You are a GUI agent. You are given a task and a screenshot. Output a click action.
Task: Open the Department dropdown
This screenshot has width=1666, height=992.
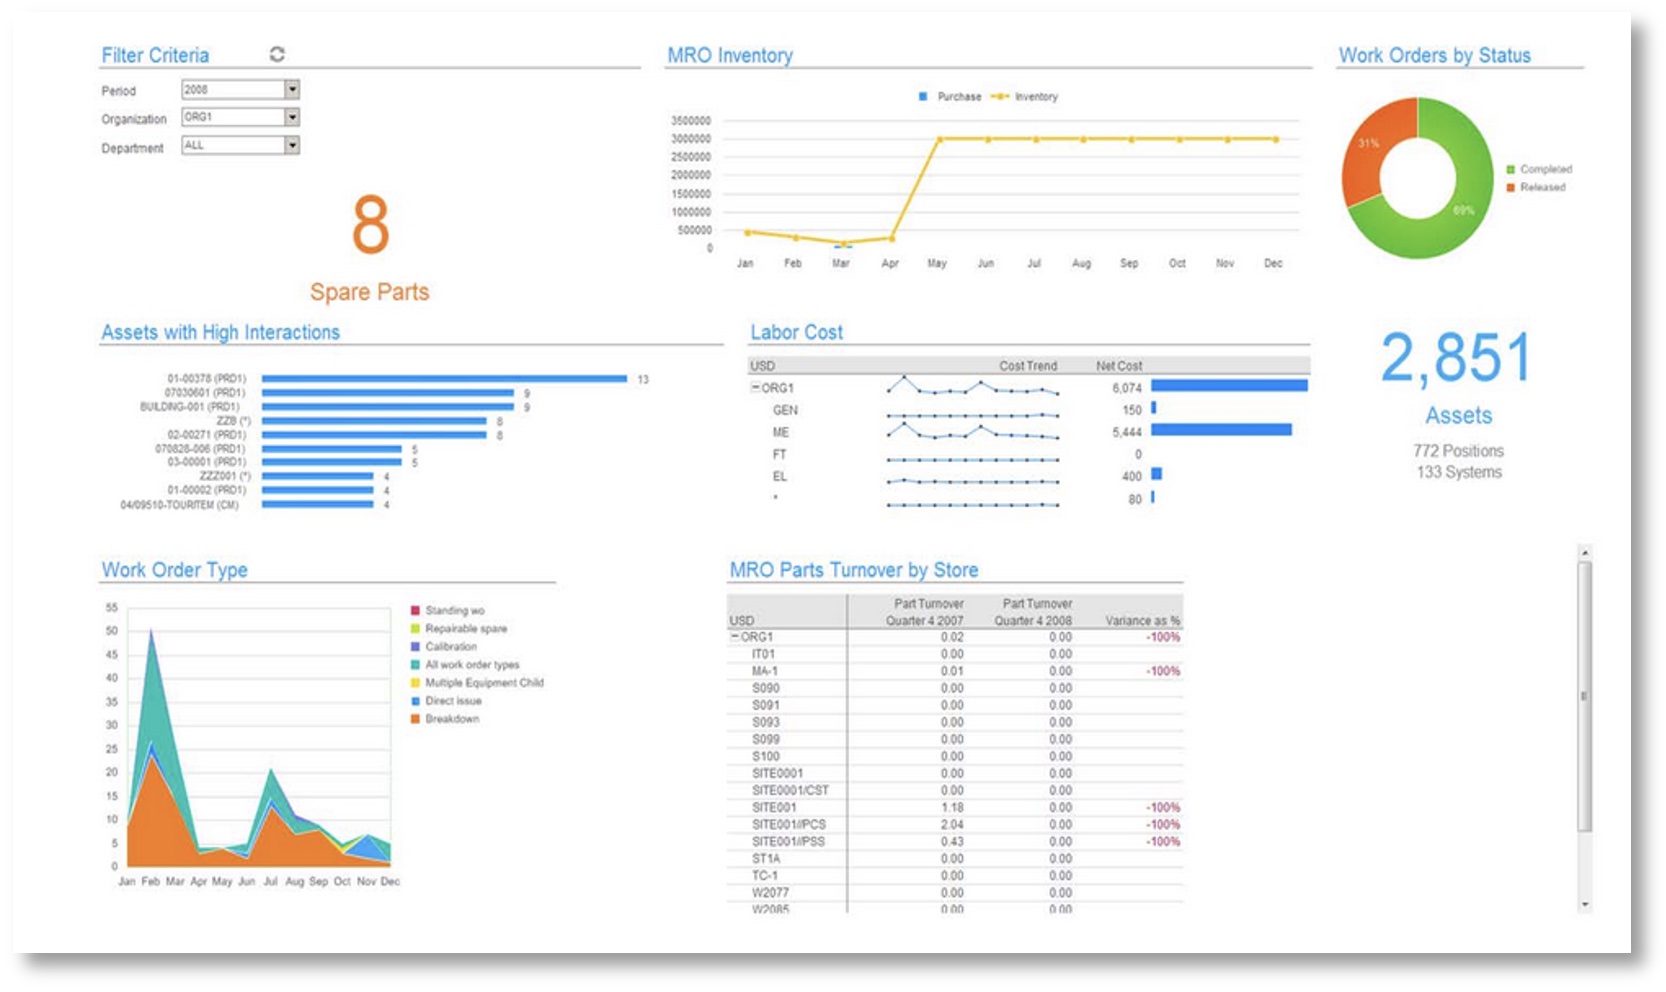point(292,146)
